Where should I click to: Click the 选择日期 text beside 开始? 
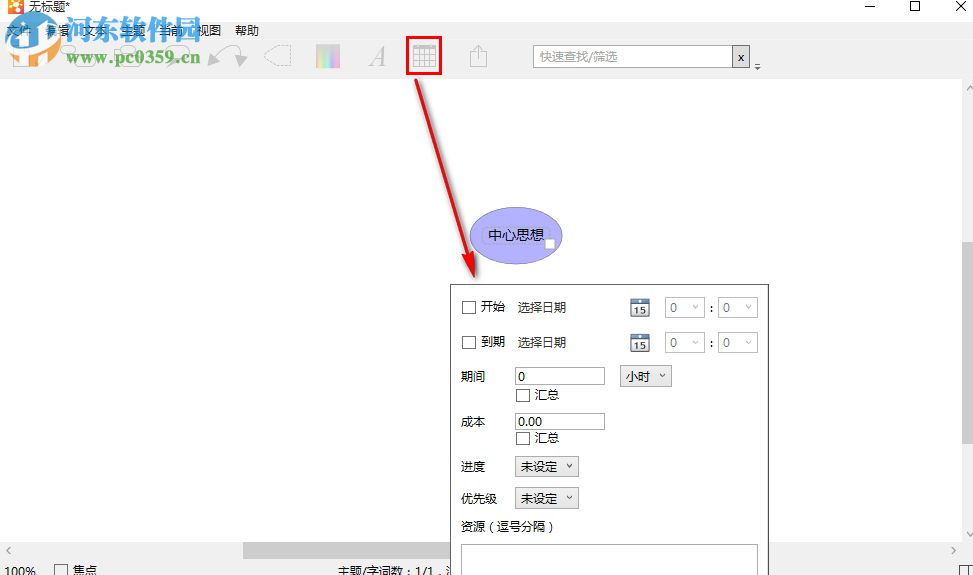click(542, 308)
